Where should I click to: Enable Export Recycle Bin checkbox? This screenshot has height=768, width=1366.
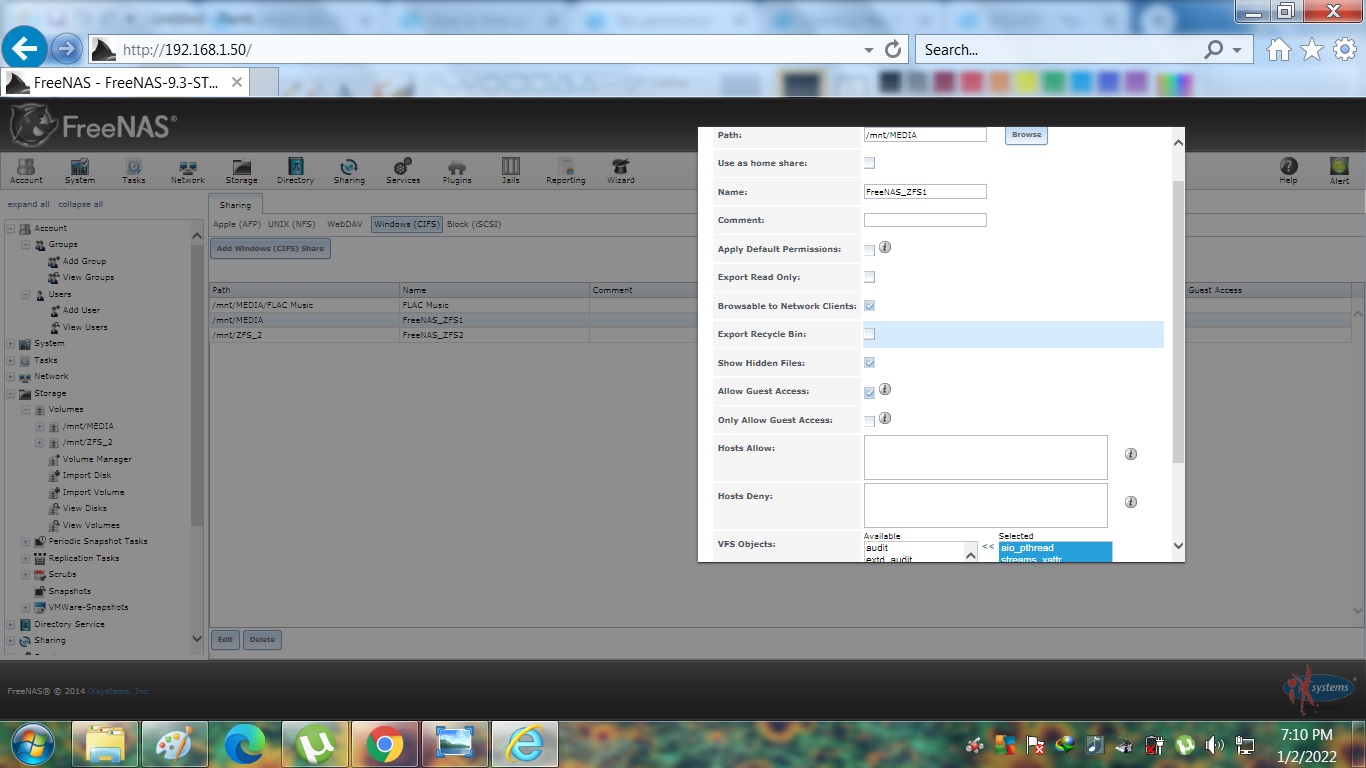point(869,334)
